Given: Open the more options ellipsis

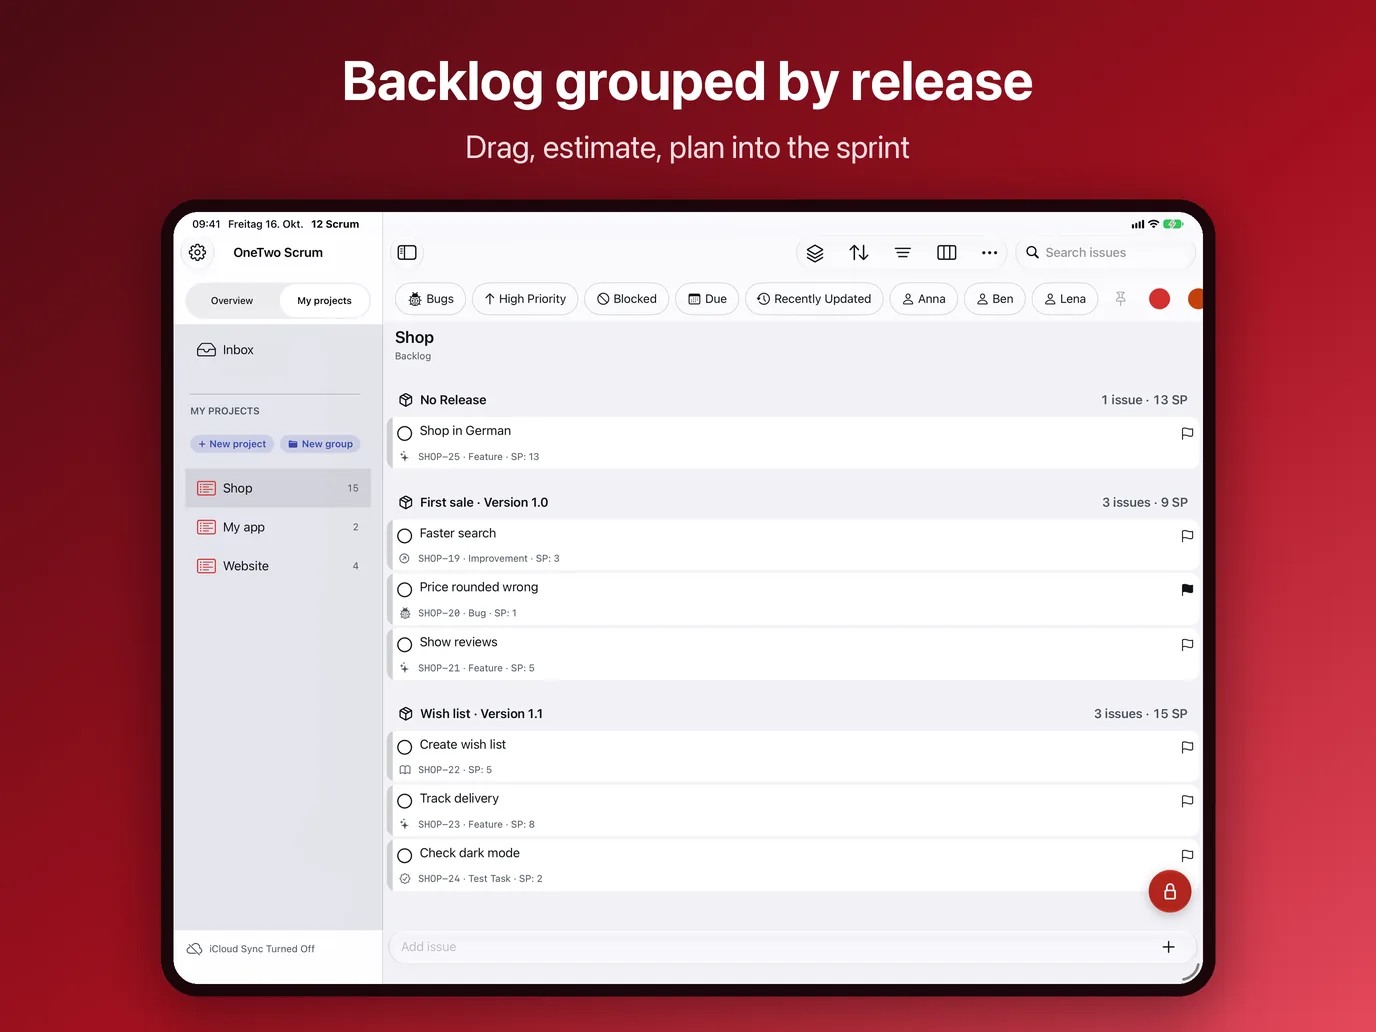Looking at the screenshot, I should click(990, 253).
